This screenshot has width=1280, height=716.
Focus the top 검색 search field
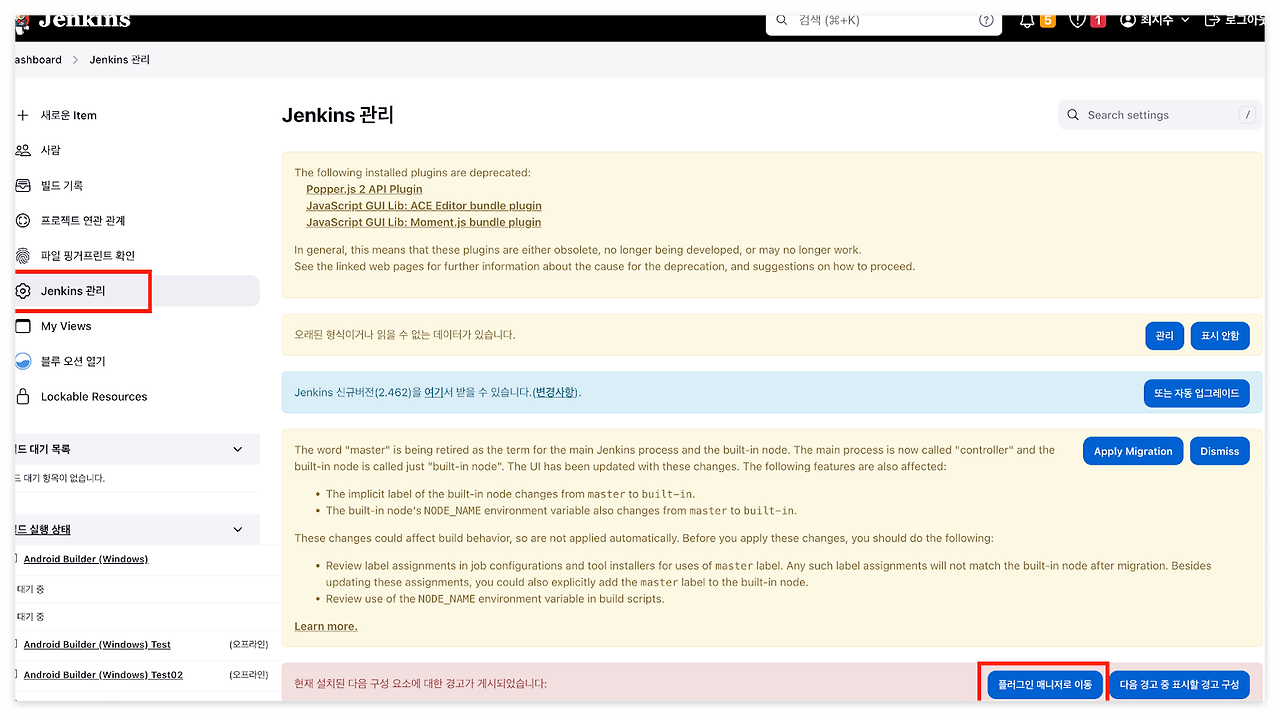pyautogui.click(x=885, y=21)
